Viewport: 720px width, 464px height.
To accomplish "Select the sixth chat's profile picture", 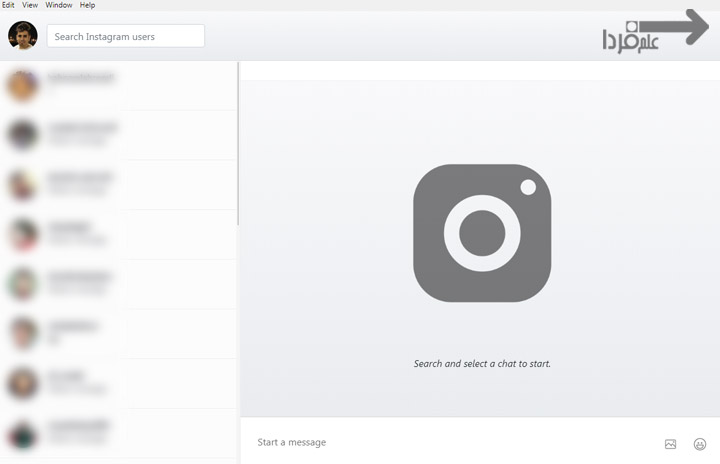I will point(22,333).
